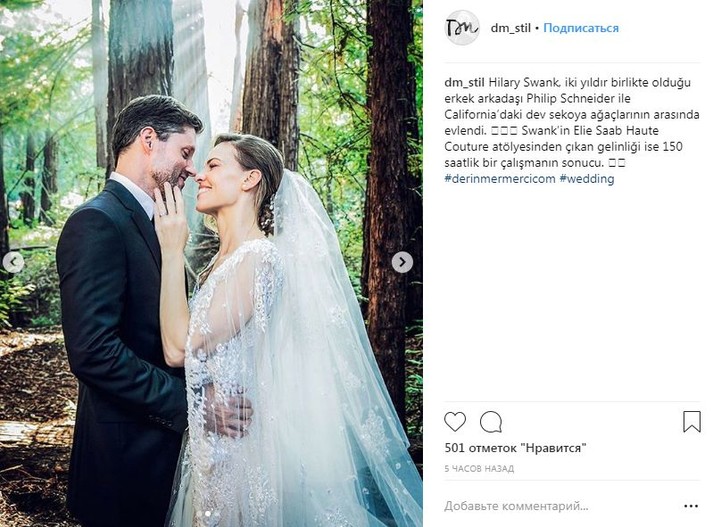The height and width of the screenshot is (527, 713).
Task: Click the wedding photo of the couple
Action: point(211,264)
